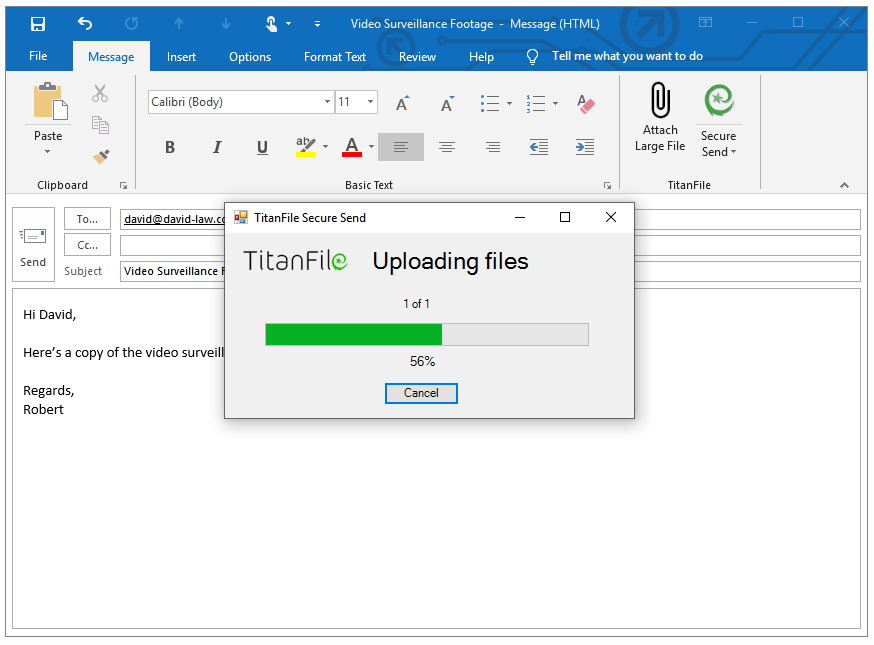
Task: Use the Format Painter
Action: pos(100,156)
